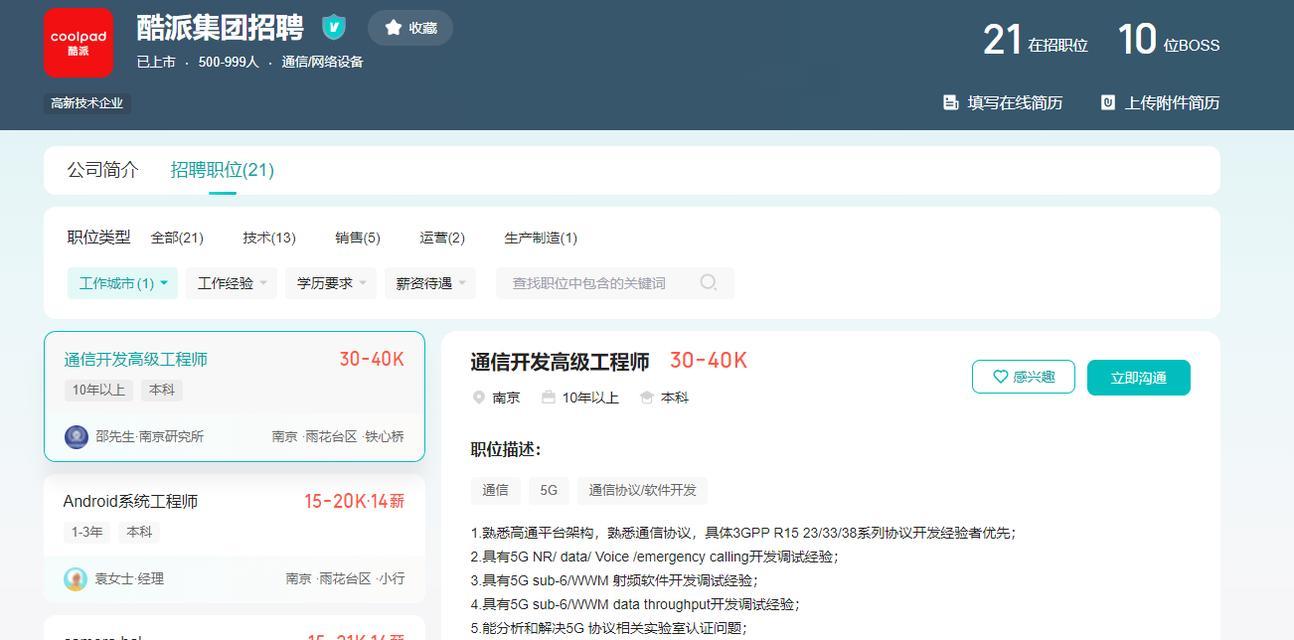Click the job keyword search field

click(x=615, y=283)
